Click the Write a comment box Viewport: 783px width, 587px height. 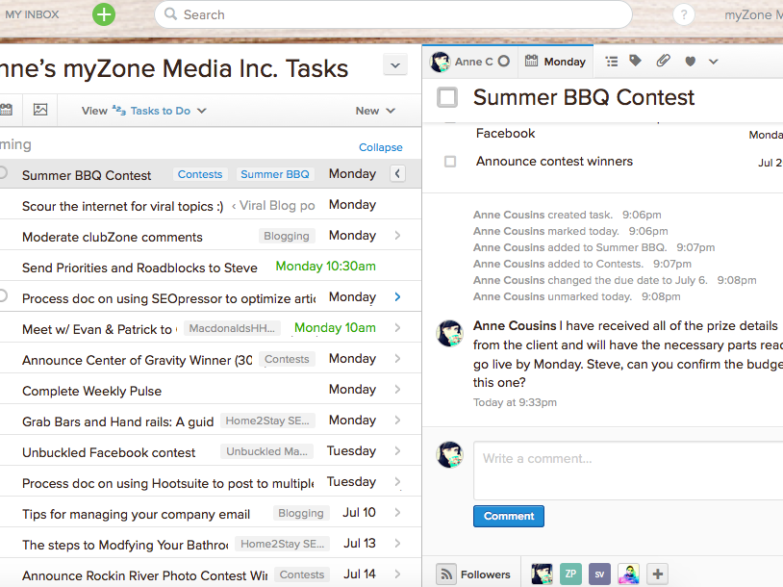coord(628,470)
